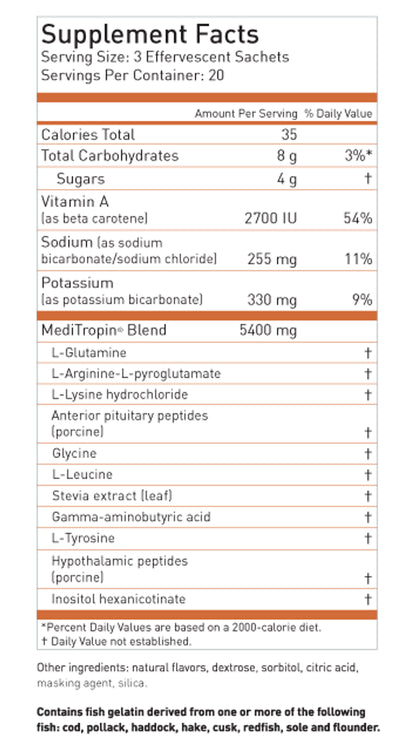Image resolution: width=416 pixels, height=746 pixels.
Task: Click the MediTropin Blend label
Action: tap(104, 330)
